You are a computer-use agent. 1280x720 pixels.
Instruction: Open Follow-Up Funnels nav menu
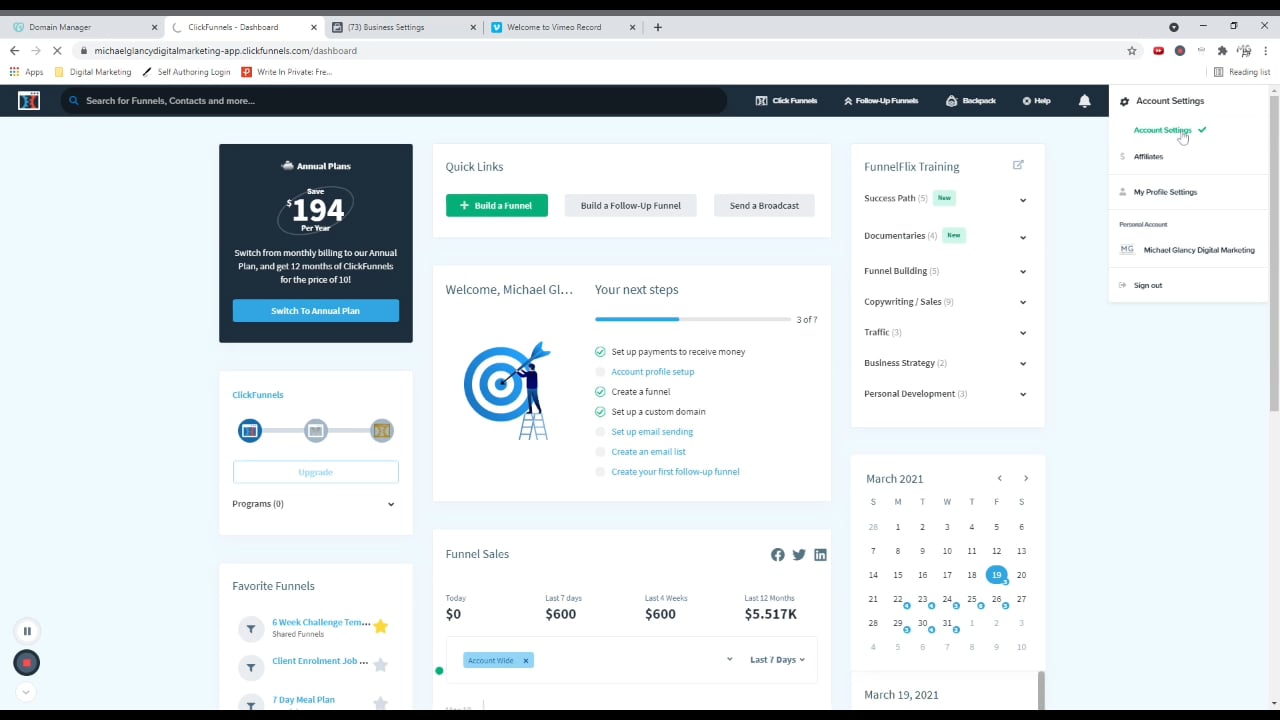point(881,101)
